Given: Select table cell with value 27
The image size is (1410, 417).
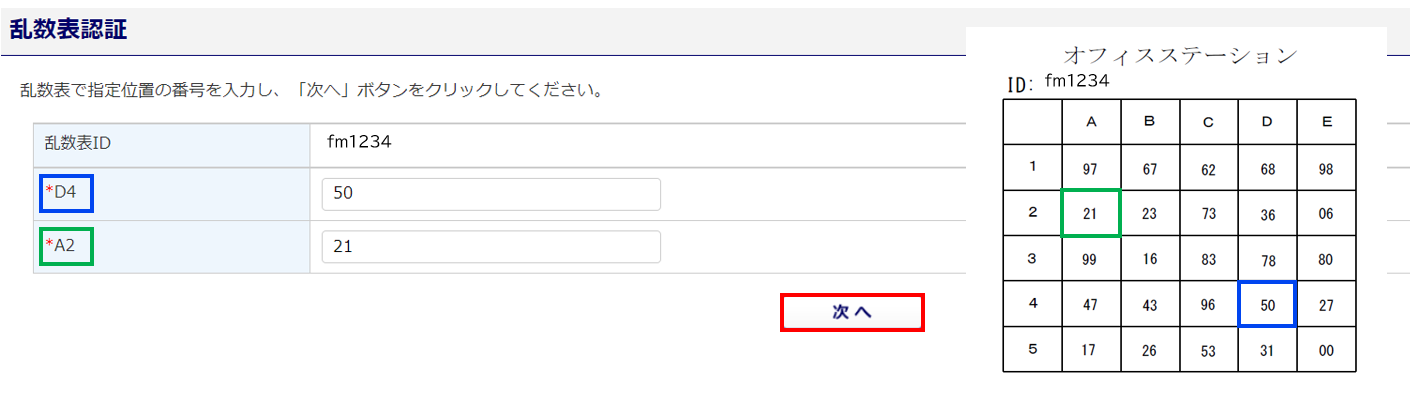Looking at the screenshot, I should (1326, 305).
